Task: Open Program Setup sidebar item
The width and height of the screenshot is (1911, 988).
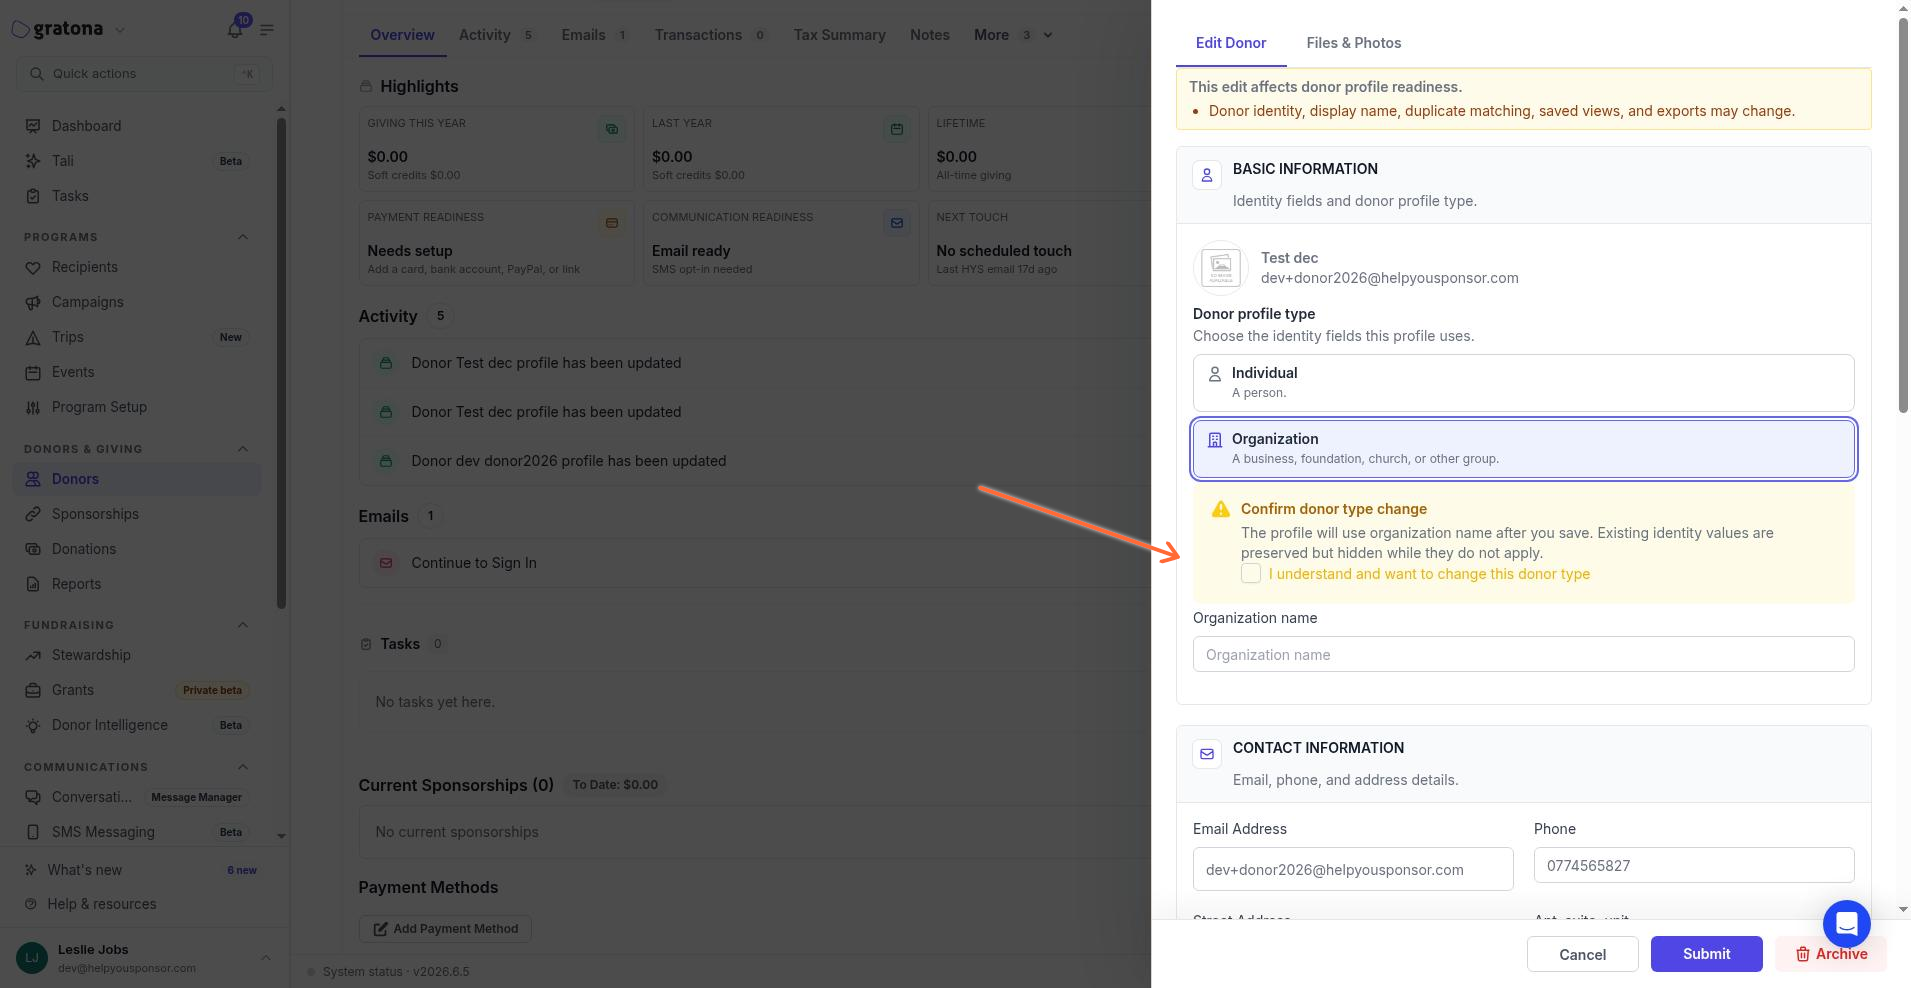Action: coord(137,407)
